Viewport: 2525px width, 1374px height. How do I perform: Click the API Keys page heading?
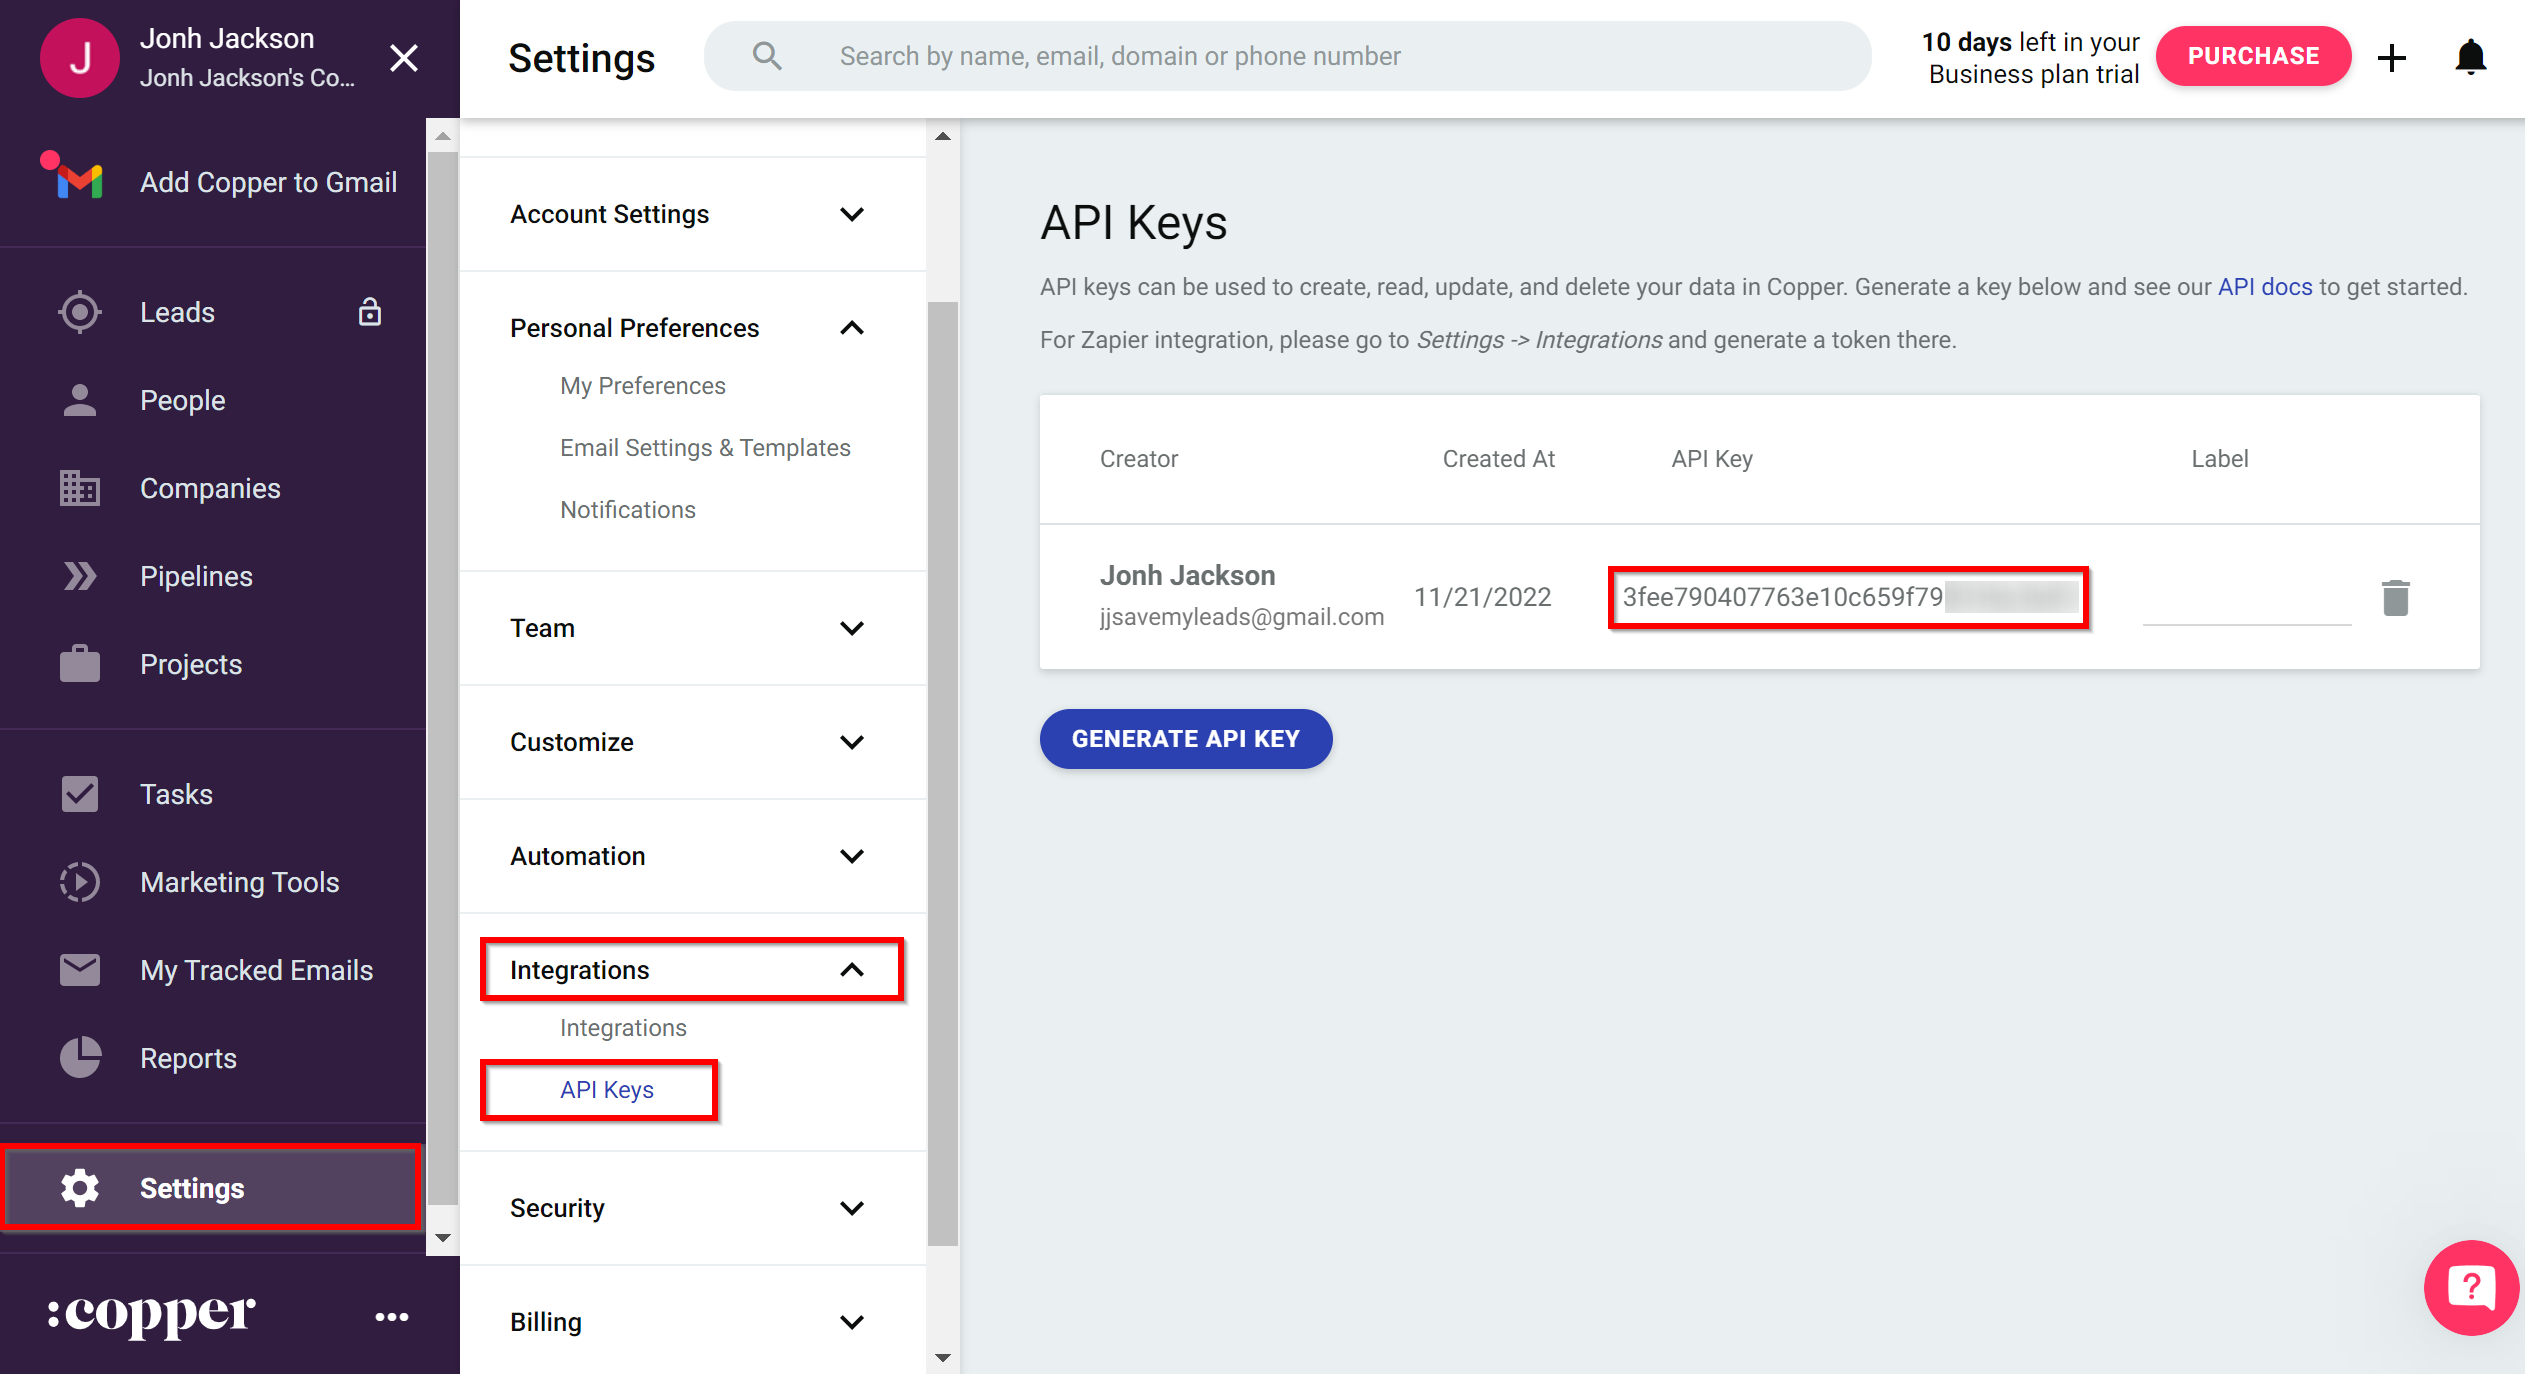1134,222
